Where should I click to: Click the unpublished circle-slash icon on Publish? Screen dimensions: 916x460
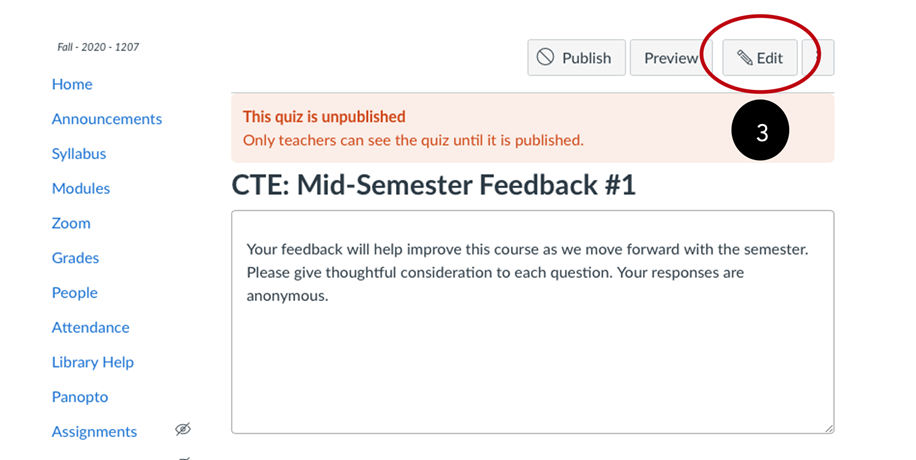[x=545, y=57]
